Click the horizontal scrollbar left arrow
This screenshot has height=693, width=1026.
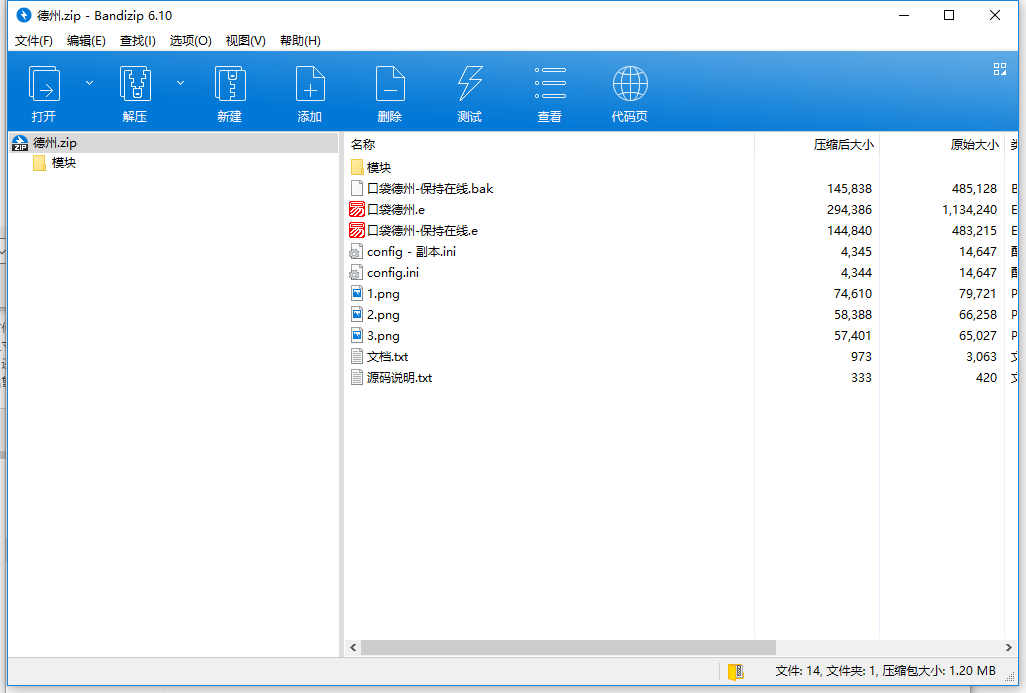353,647
